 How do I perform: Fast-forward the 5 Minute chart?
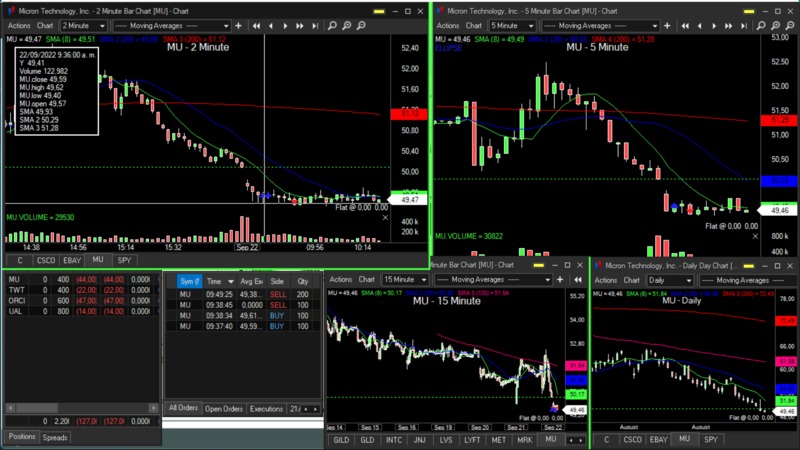(x=727, y=24)
